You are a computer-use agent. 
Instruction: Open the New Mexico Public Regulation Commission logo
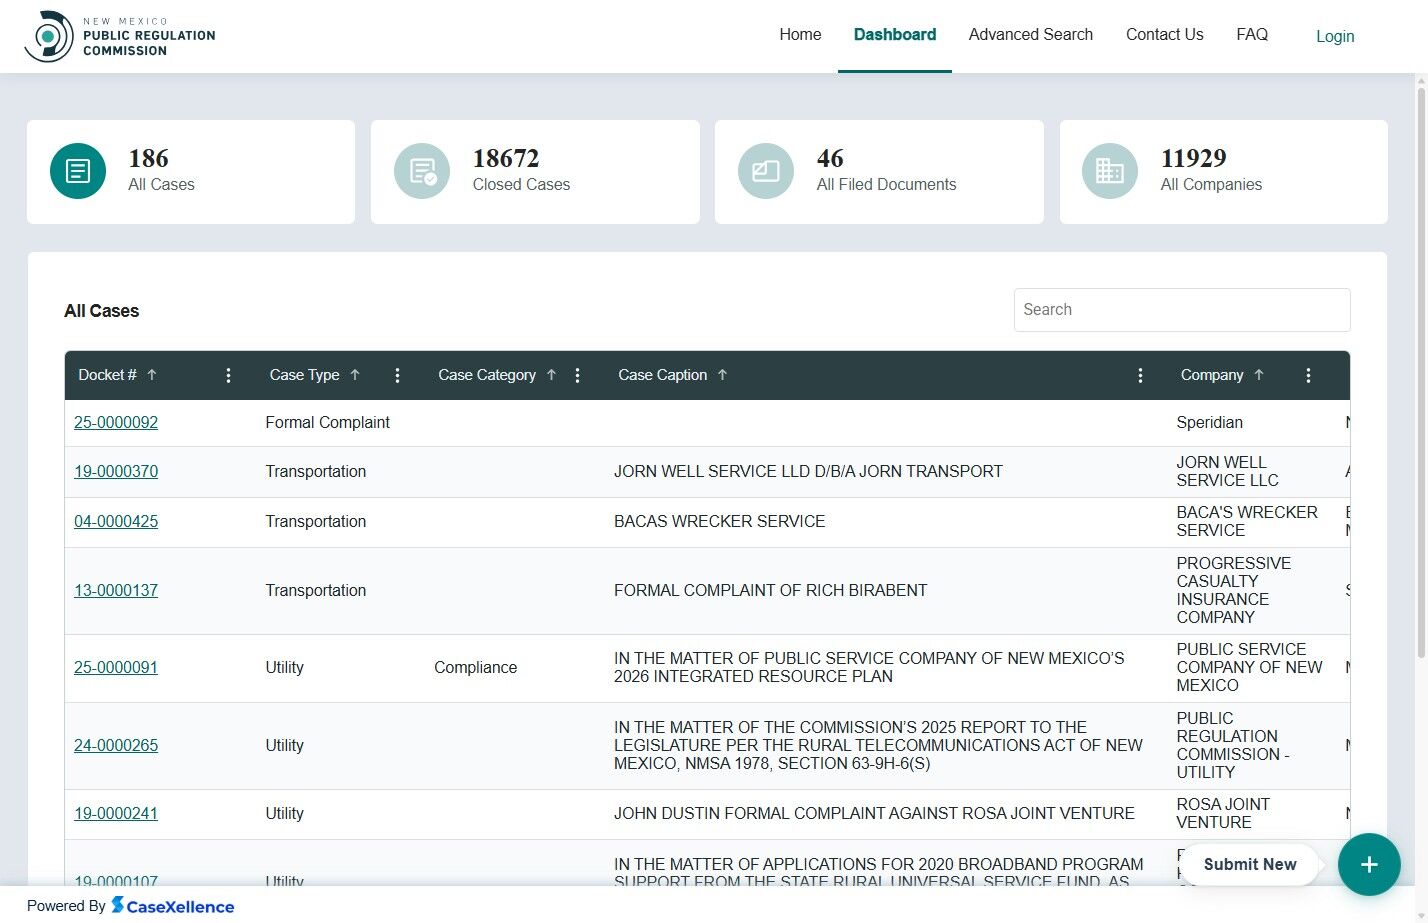click(x=119, y=35)
